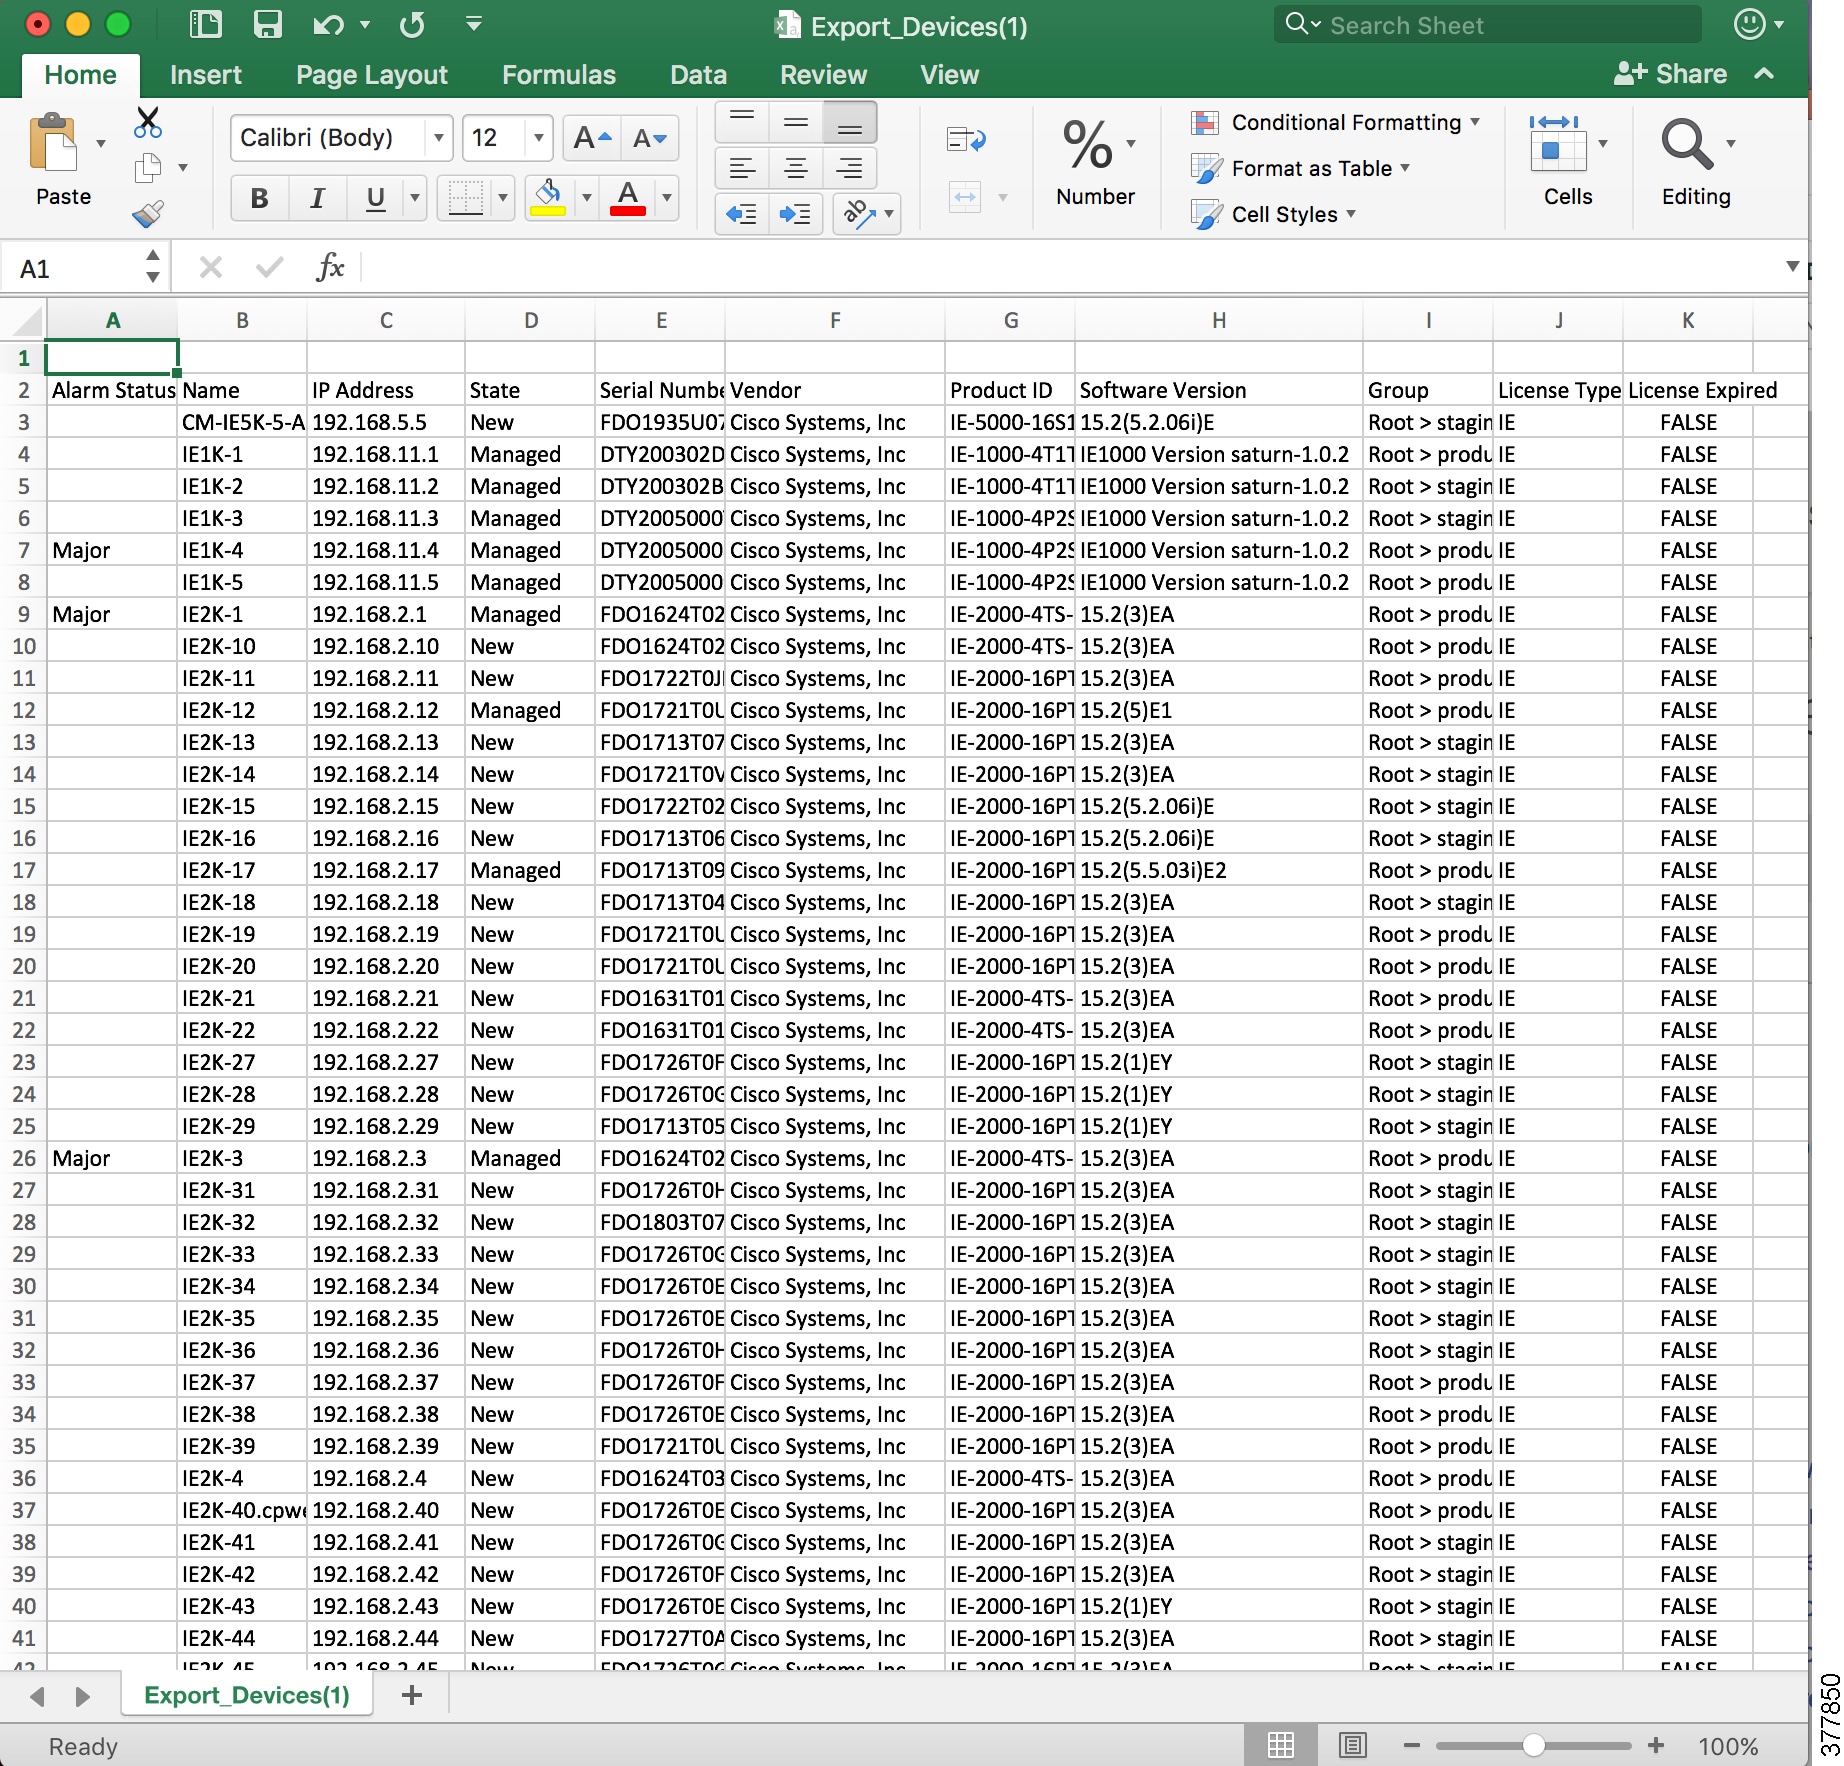The image size is (1844, 1766).
Task: Open fill color dropdown arrow
Action: click(587, 198)
